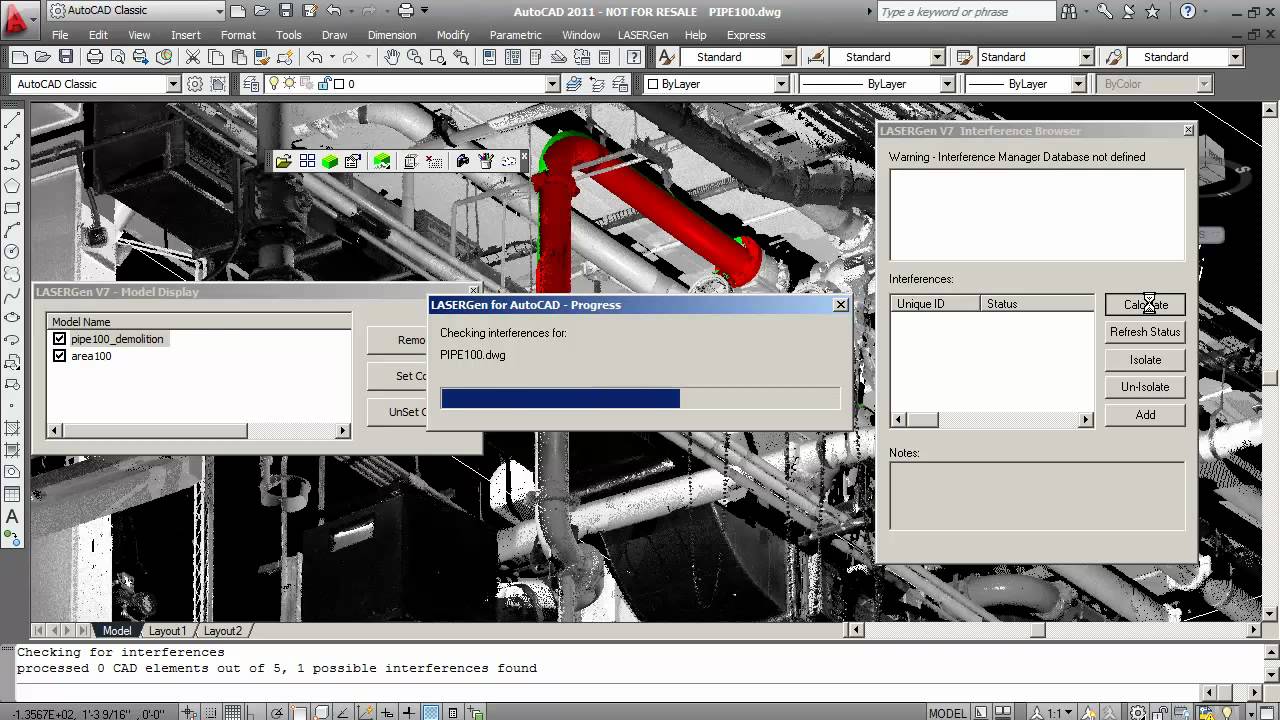
Task: Click the Cut scissors icon
Action: [x=192, y=57]
